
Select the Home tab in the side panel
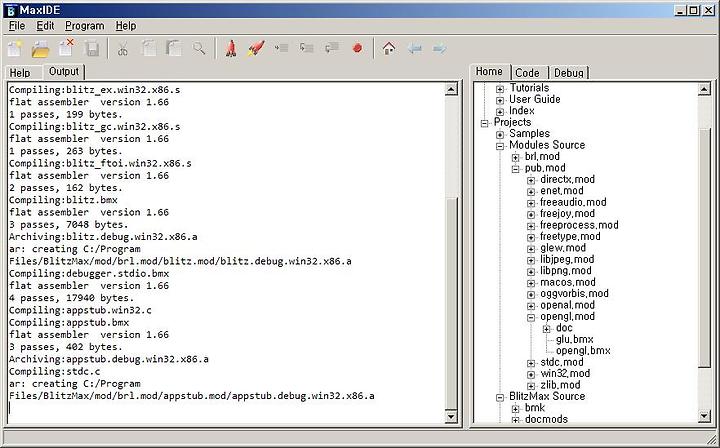(x=489, y=72)
